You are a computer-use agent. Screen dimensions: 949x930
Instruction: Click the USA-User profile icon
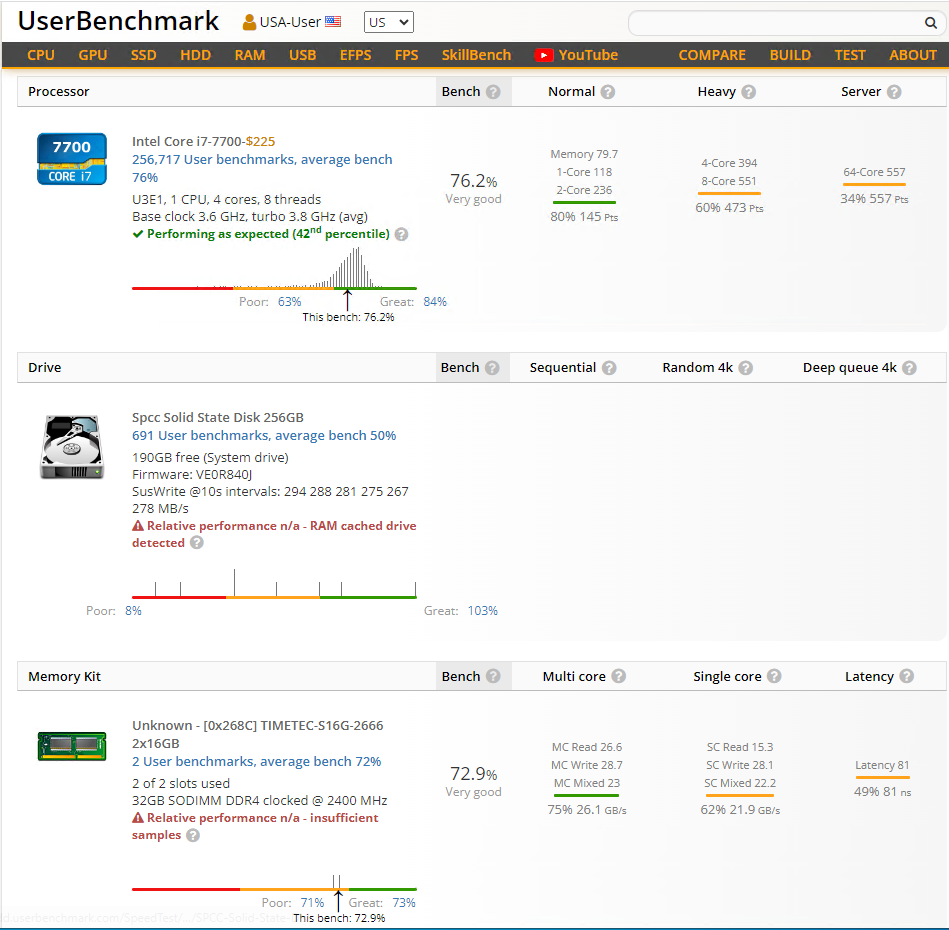pos(249,22)
